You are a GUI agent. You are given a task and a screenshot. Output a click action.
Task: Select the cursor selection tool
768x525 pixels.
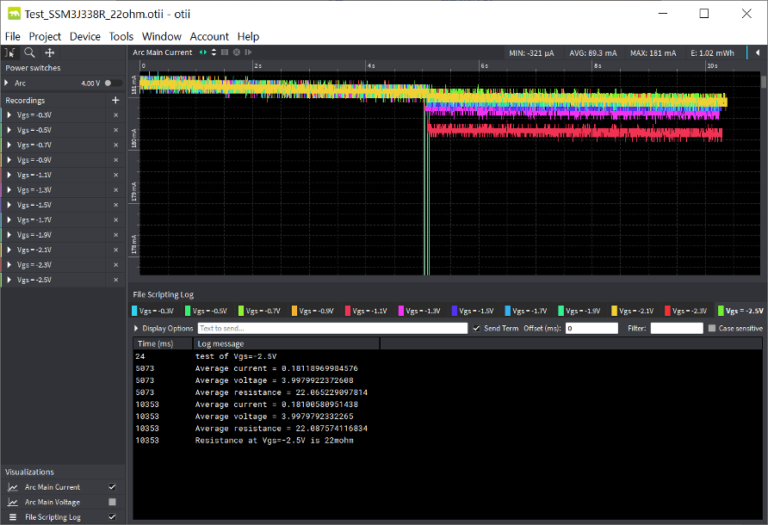point(11,52)
